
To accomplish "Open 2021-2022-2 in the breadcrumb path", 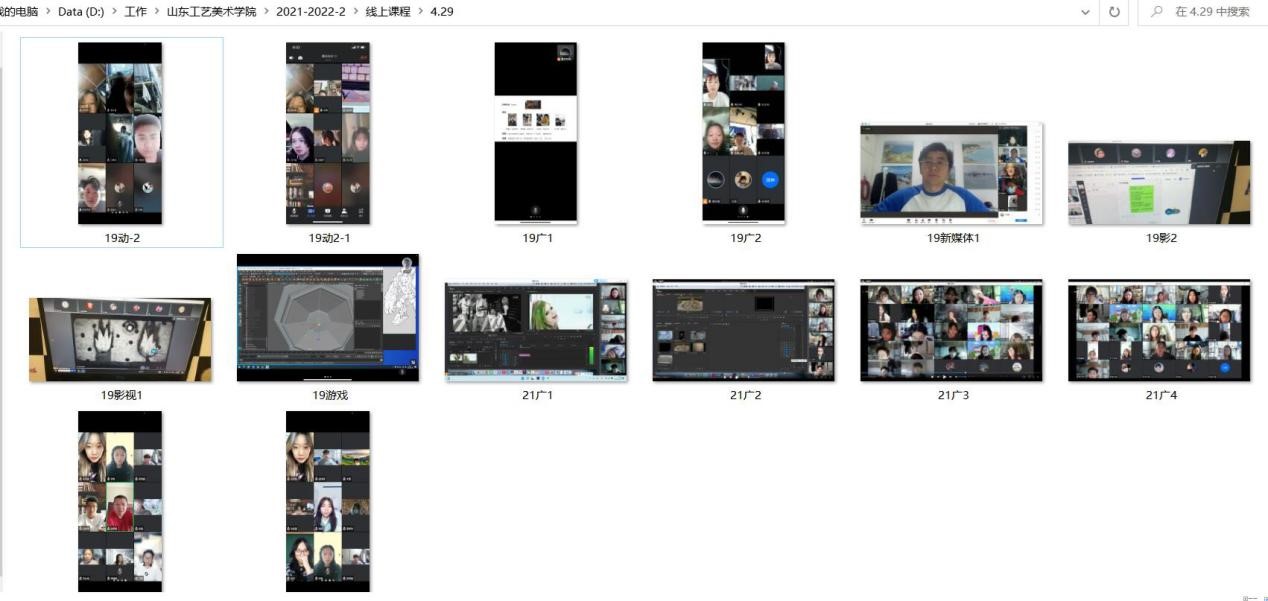I will 310,12.
